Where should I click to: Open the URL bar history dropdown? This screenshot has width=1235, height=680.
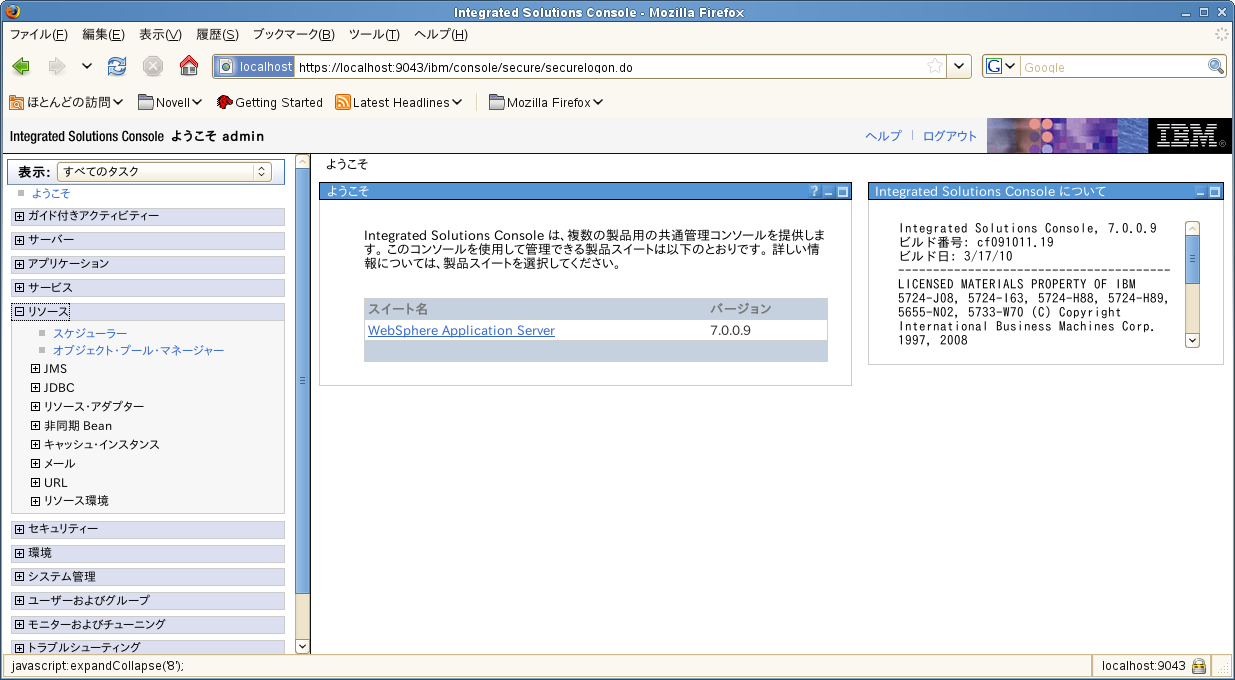[x=958, y=67]
